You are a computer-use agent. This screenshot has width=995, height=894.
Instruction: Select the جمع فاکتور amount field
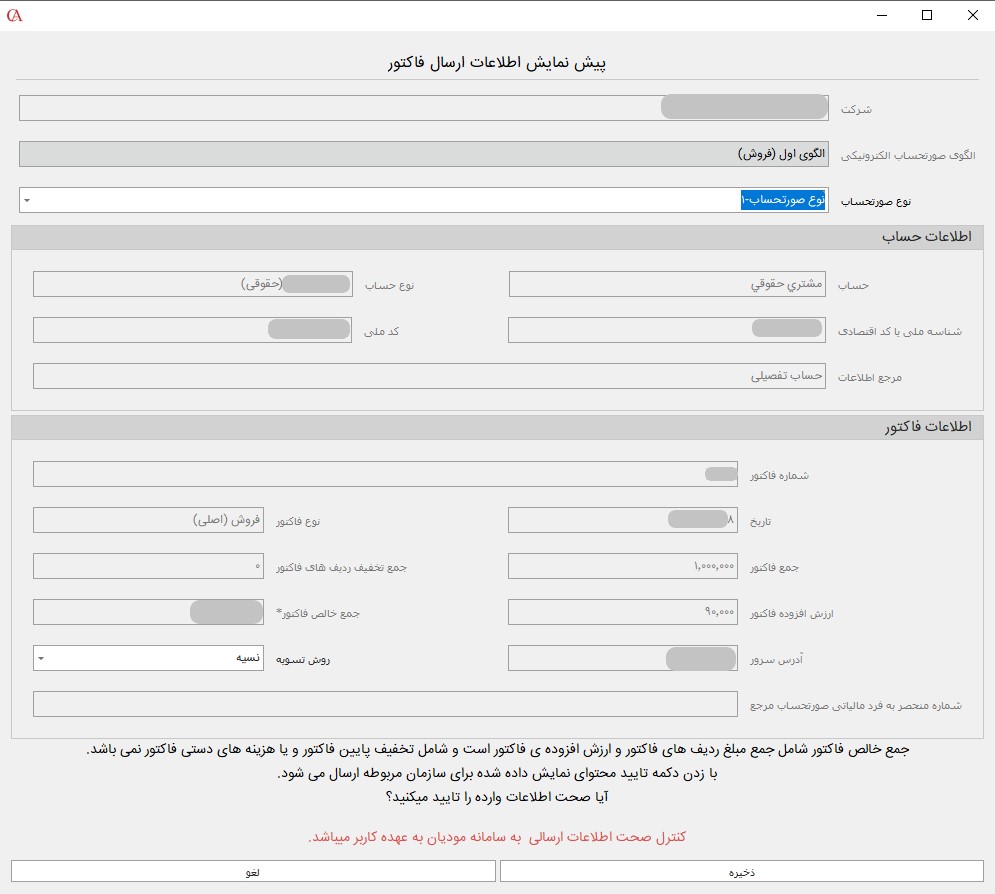coord(622,566)
